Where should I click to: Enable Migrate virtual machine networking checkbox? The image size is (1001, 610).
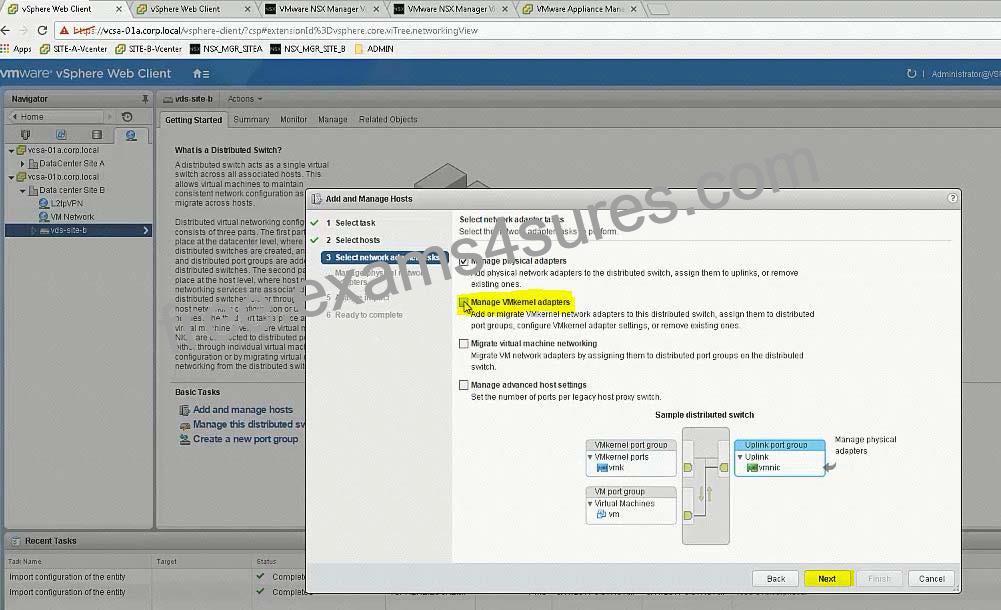(x=463, y=343)
